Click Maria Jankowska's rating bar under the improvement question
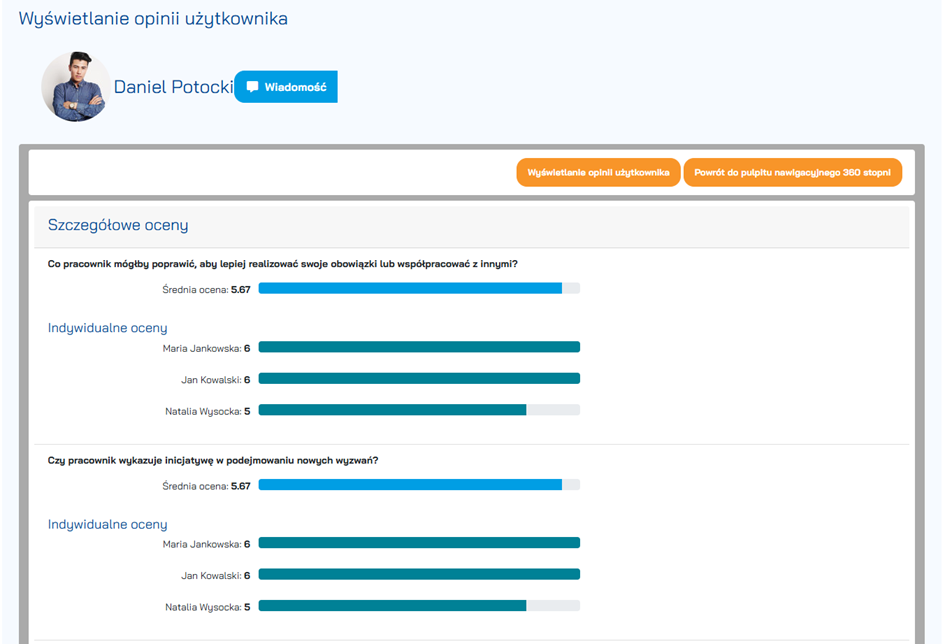Viewport: 945px width, 644px height. (x=418, y=348)
